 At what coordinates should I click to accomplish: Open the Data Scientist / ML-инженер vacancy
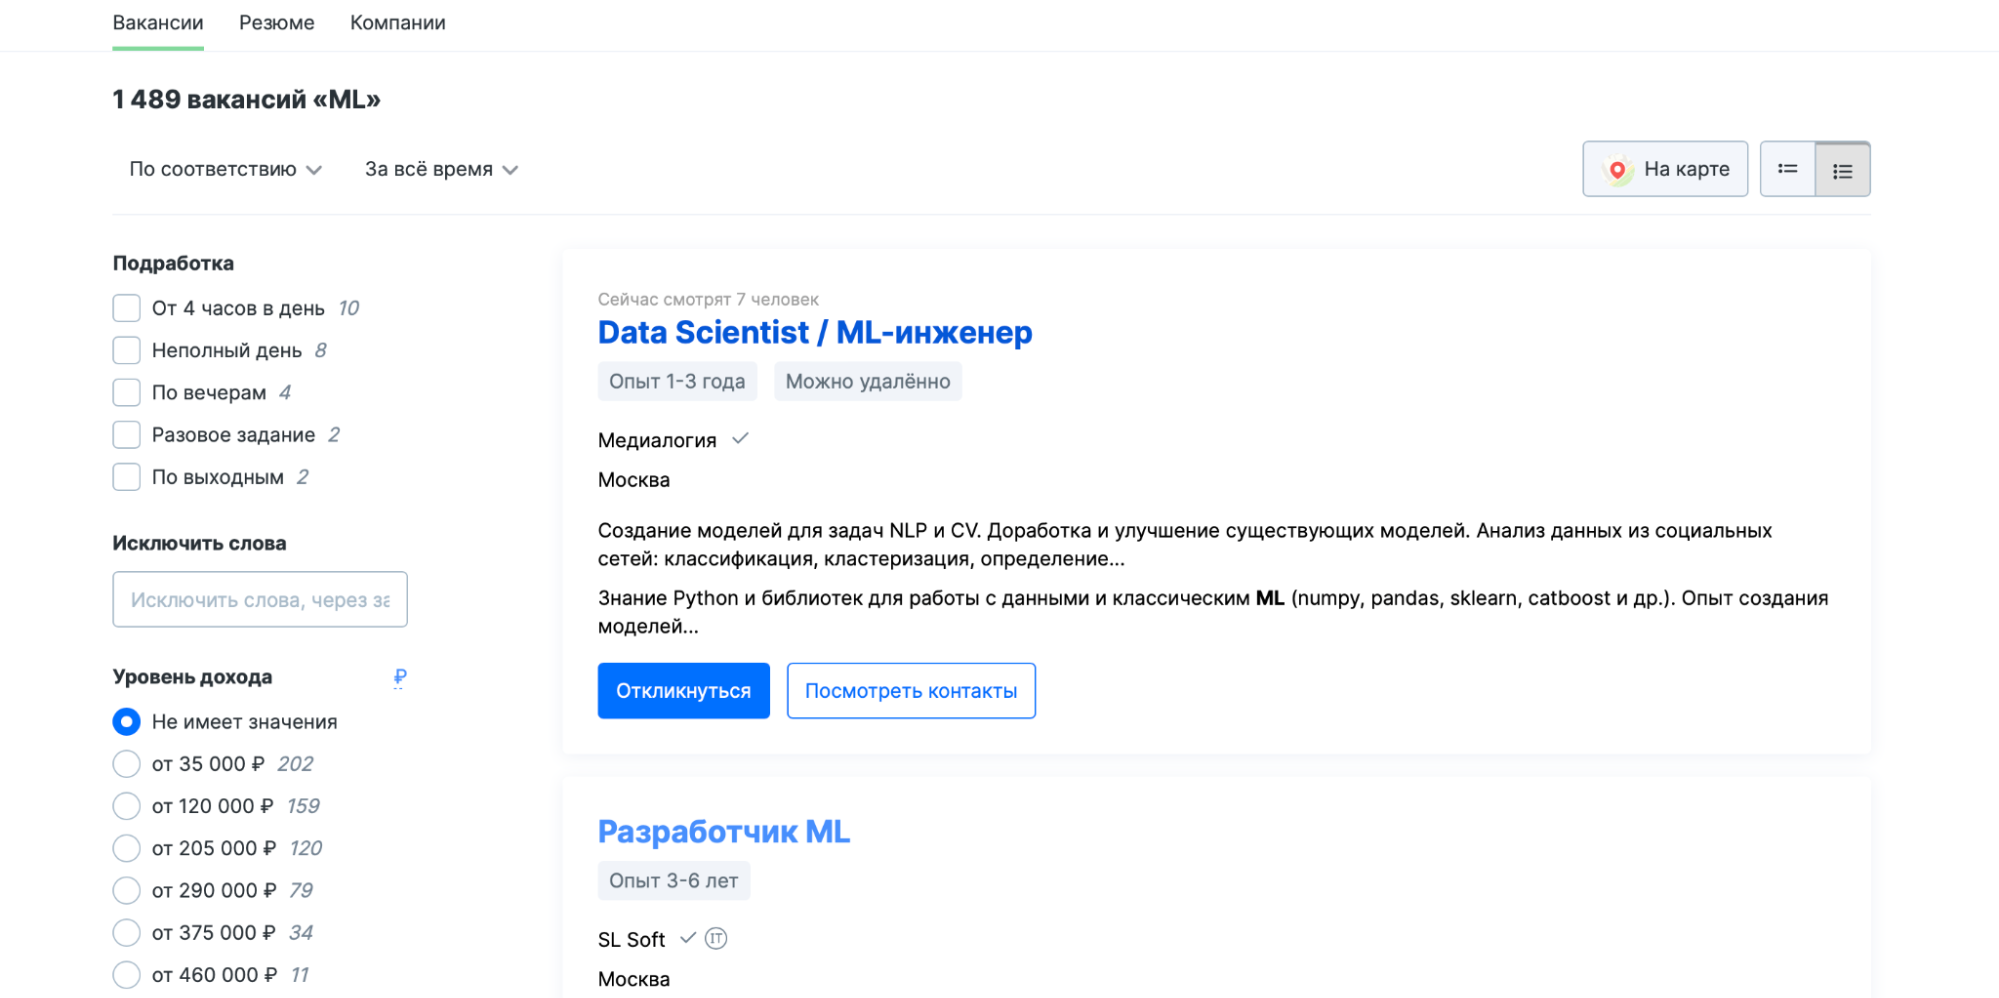814,332
